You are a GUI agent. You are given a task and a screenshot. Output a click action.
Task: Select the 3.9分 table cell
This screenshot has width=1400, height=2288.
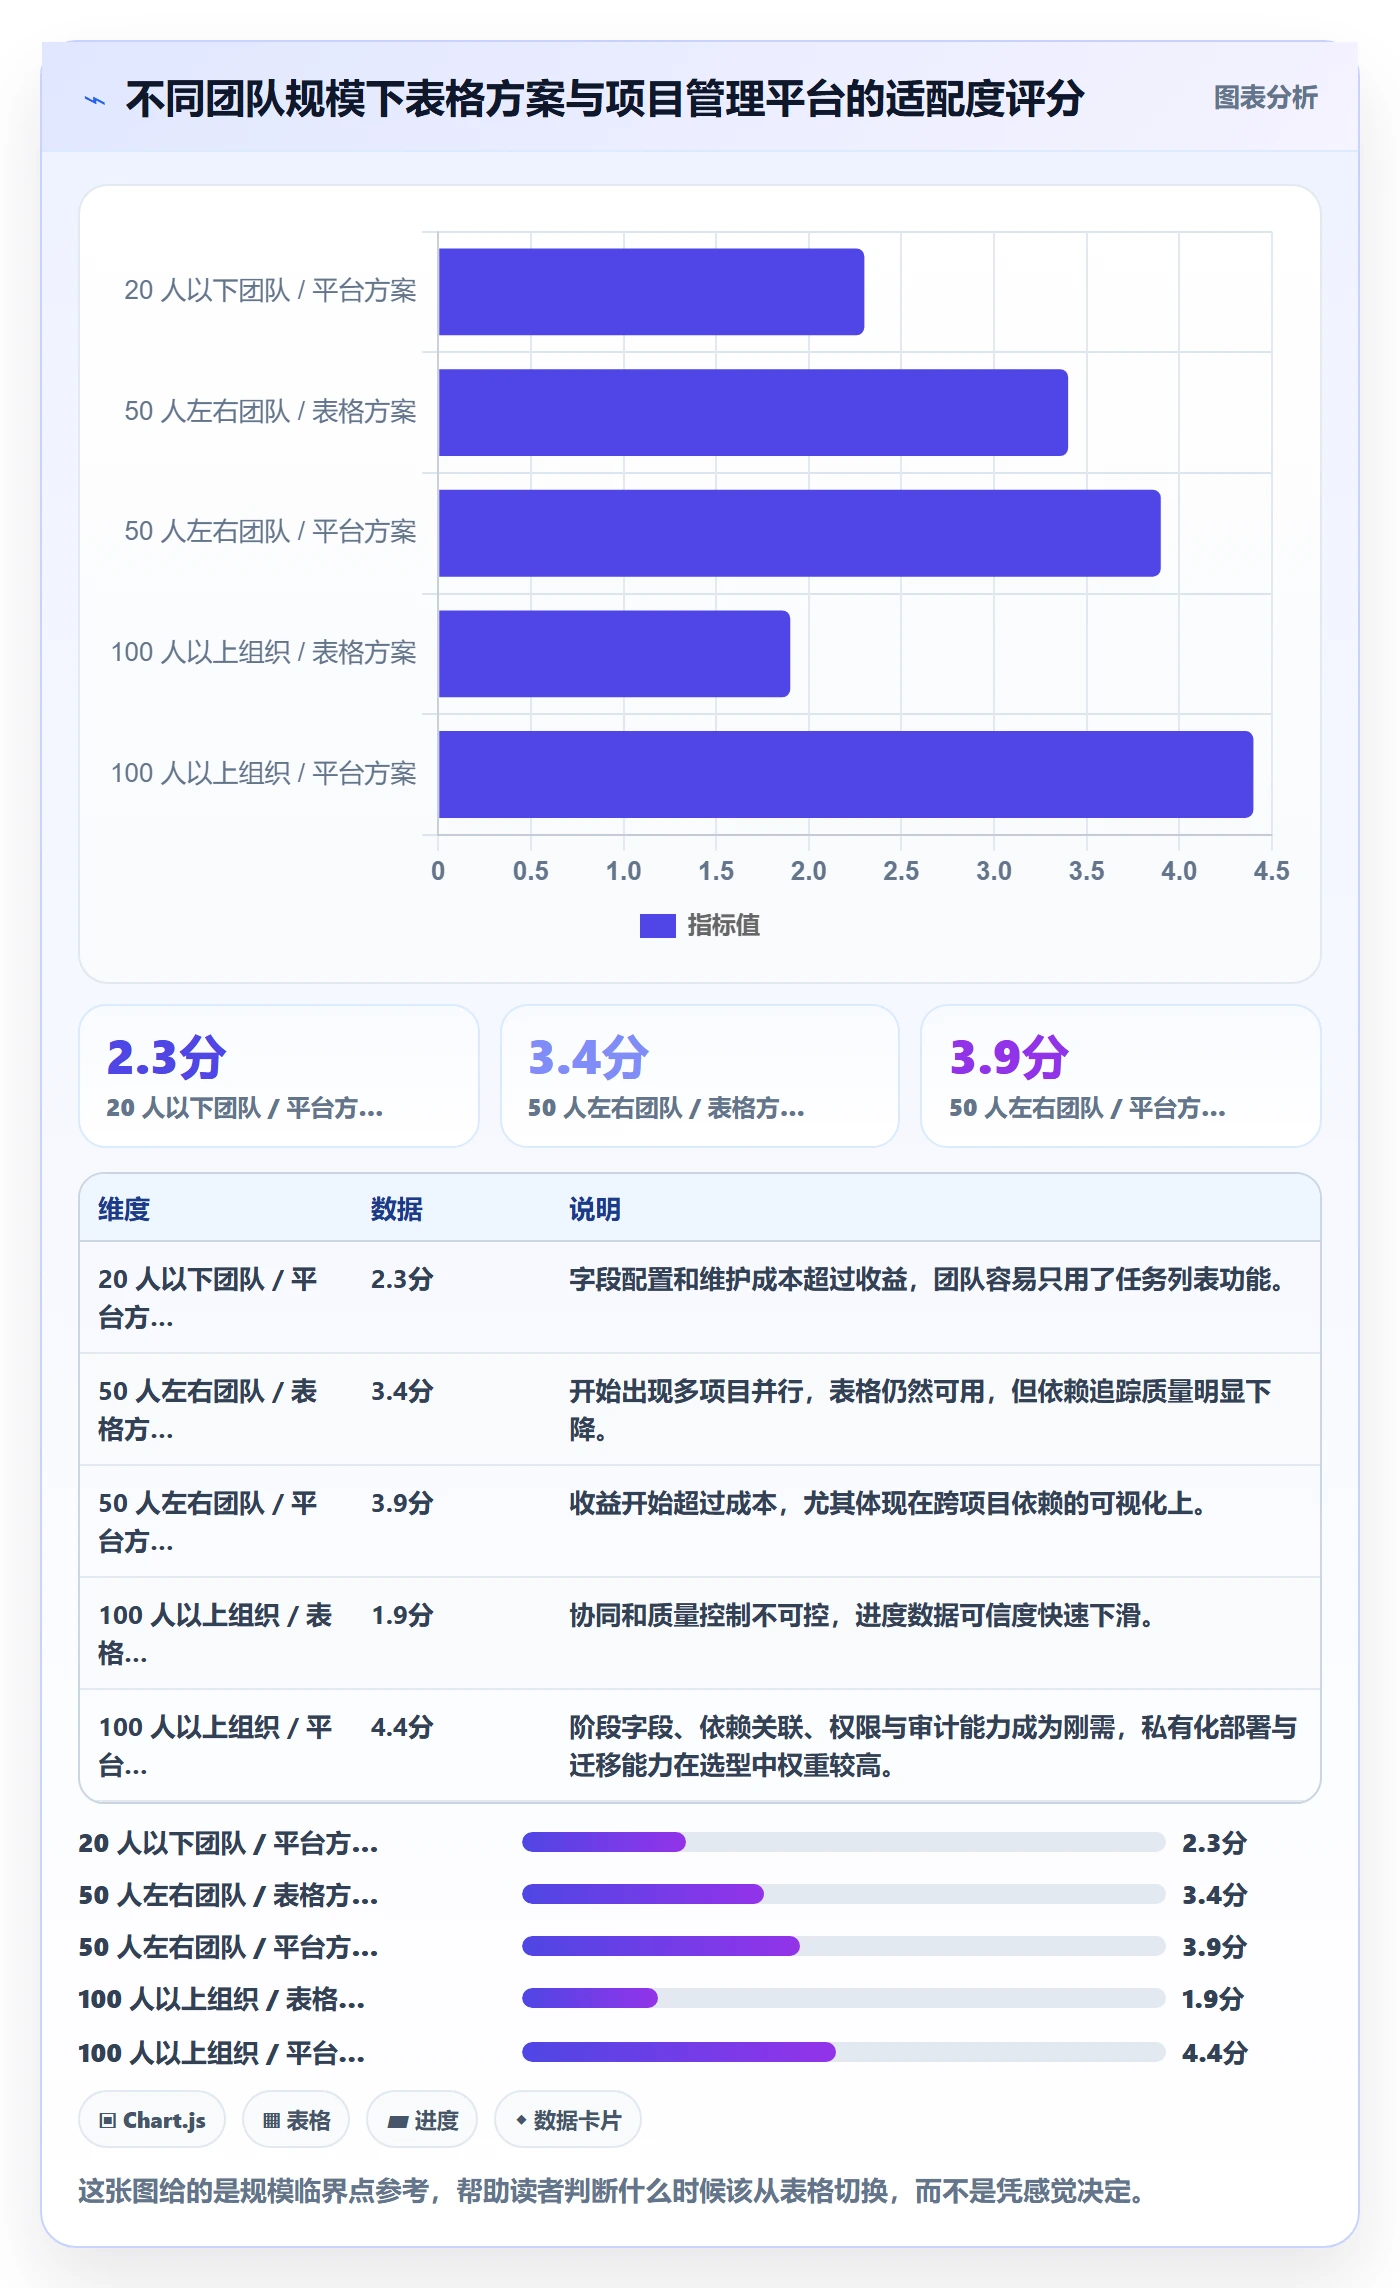tap(402, 1503)
